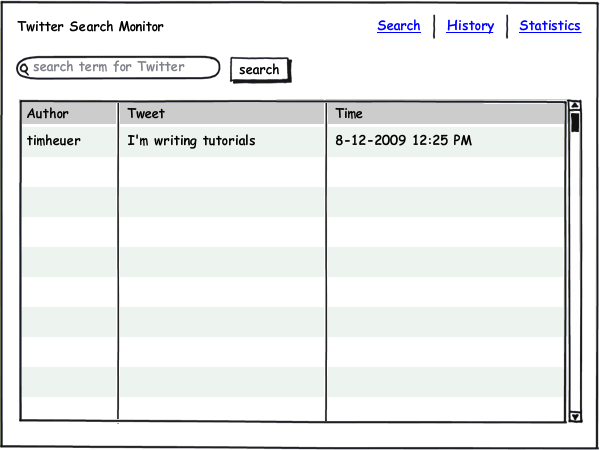Select the "I'm writing tutorials" tweet cell
The image size is (600, 450).
point(222,141)
